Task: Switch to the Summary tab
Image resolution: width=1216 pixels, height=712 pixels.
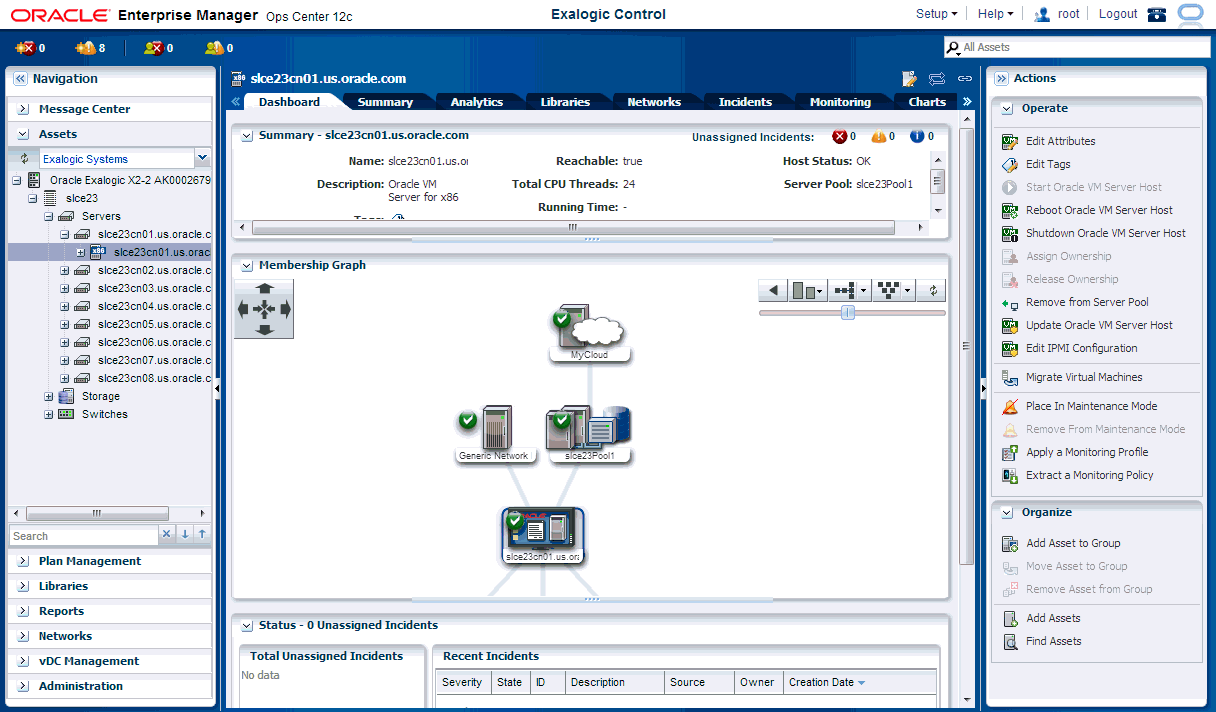Action: (385, 102)
